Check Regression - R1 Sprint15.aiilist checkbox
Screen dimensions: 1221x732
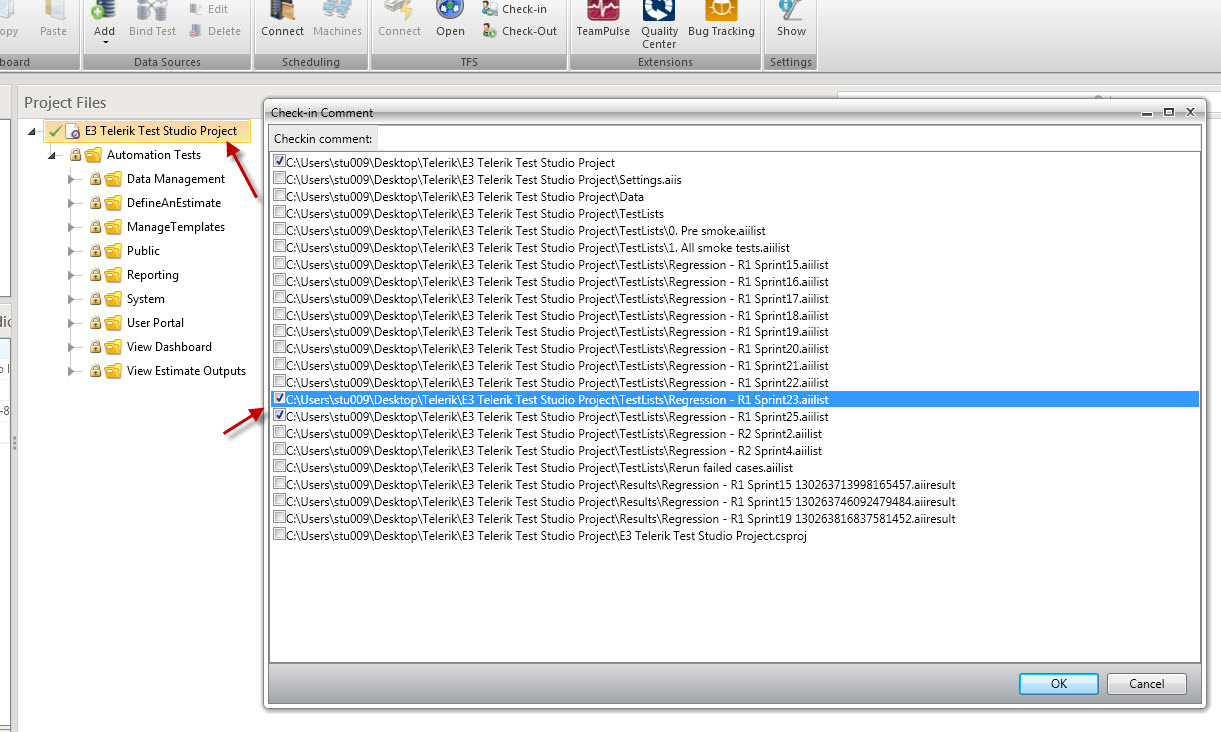coord(279,263)
